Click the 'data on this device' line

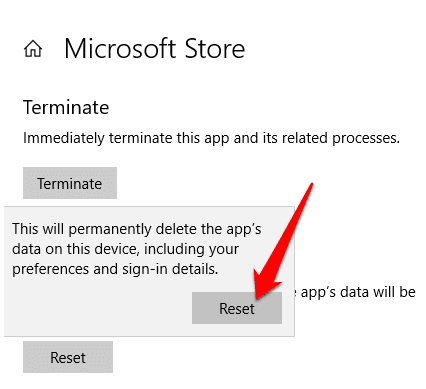126,249
